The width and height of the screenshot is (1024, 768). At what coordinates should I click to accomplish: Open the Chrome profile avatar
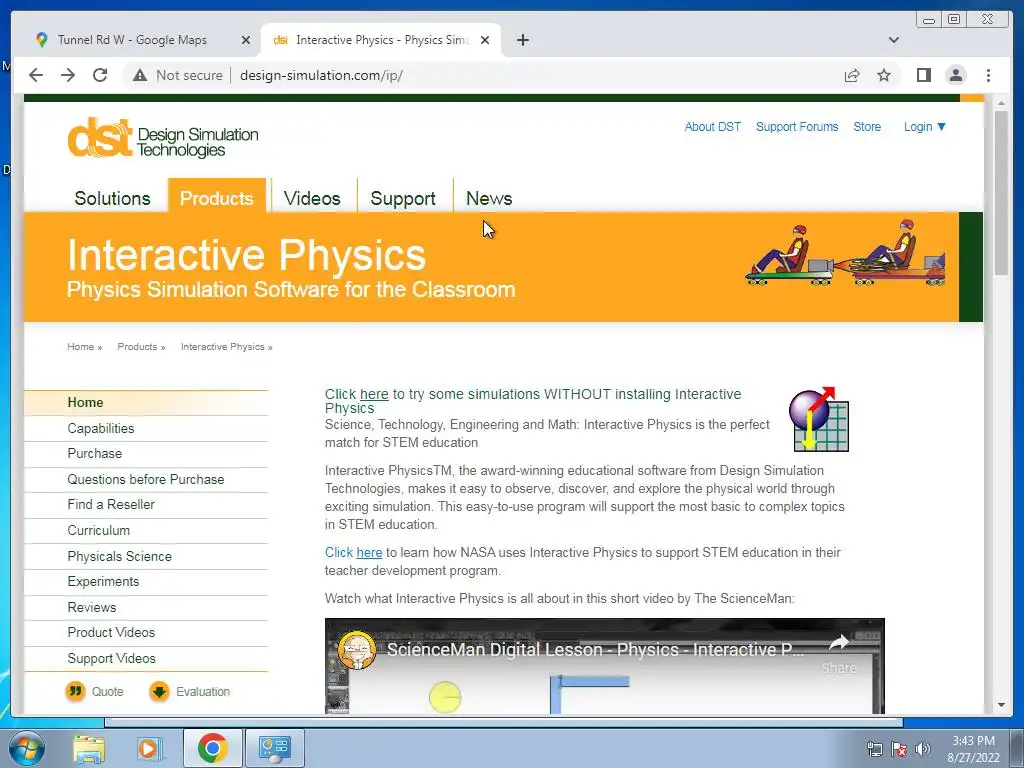coord(955,75)
